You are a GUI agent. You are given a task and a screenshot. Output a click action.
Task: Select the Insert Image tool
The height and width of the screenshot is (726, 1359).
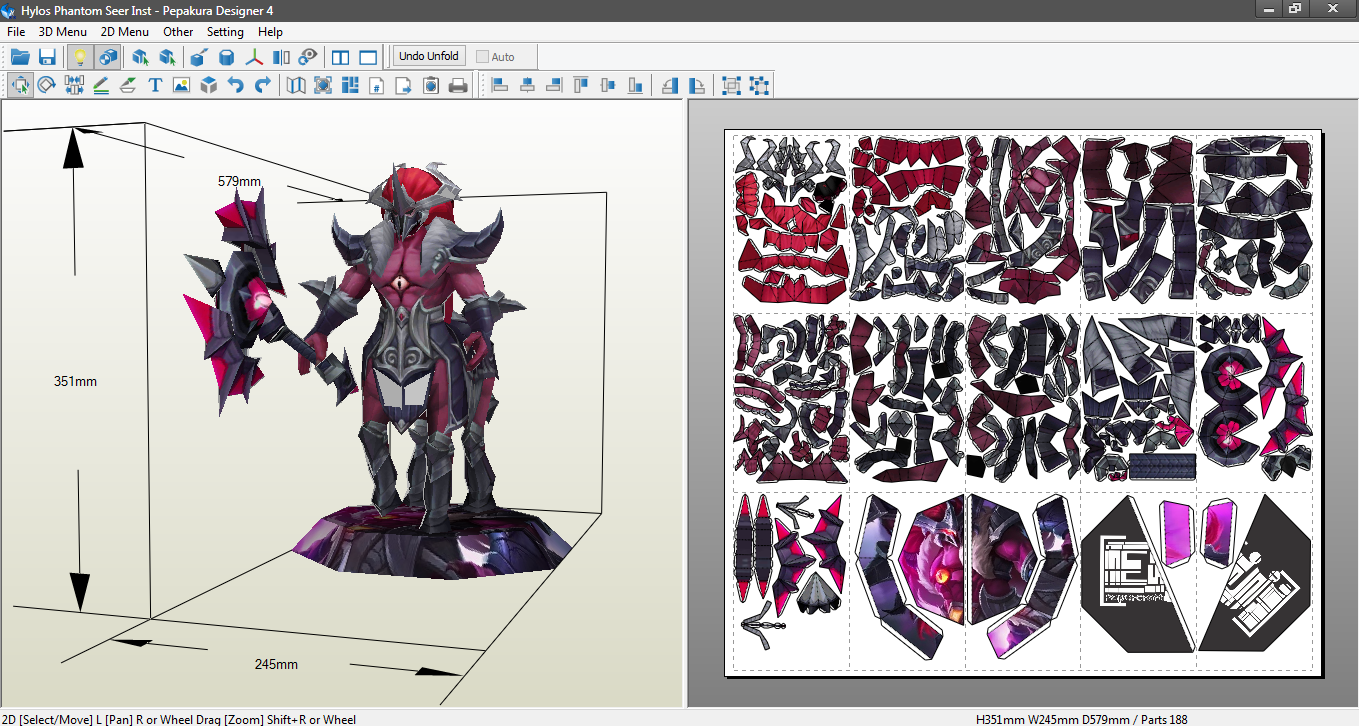(181, 84)
